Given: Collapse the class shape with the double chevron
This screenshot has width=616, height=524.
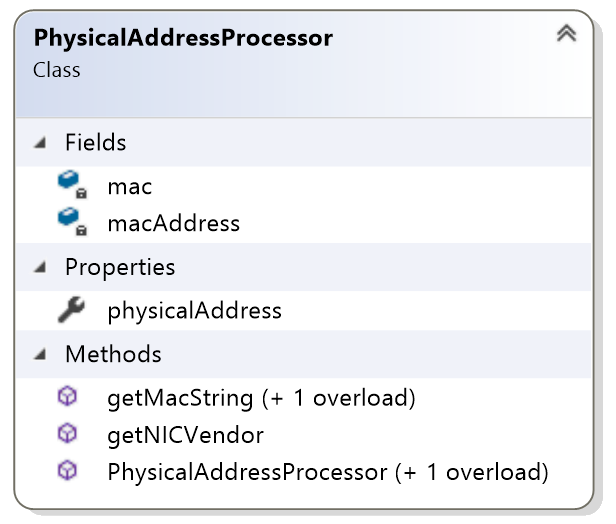Looking at the screenshot, I should click(566, 33).
